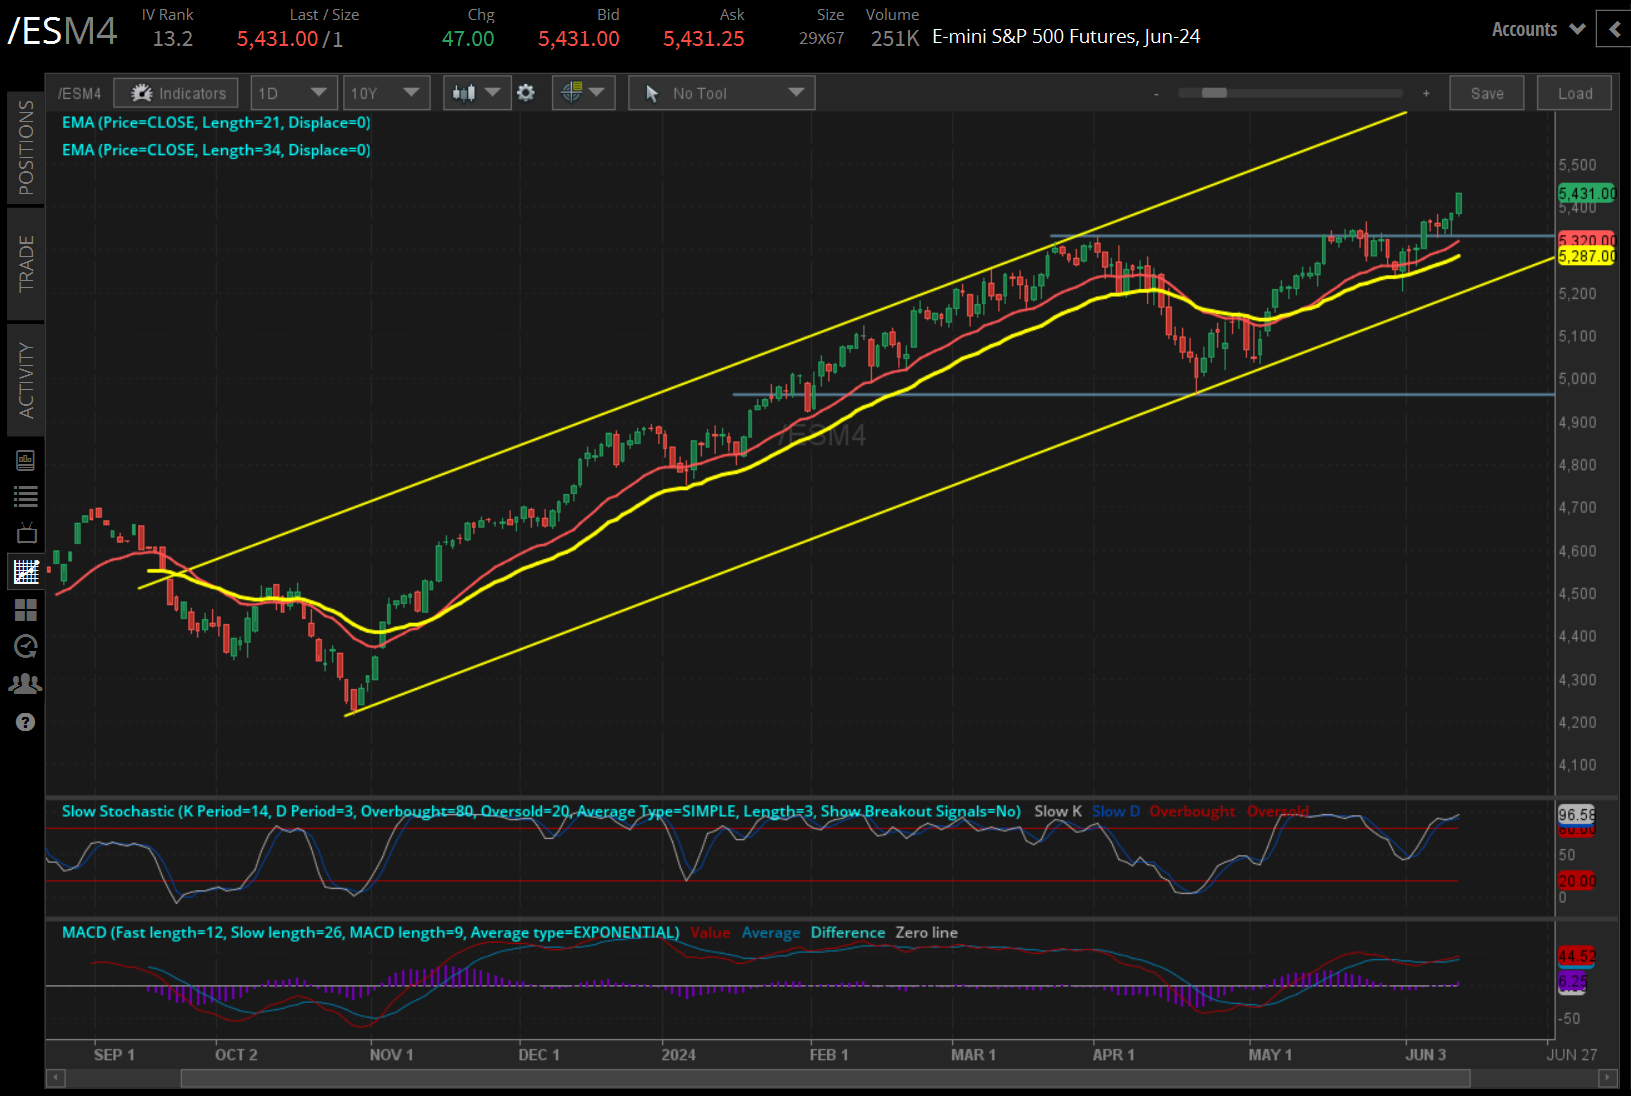Open the TV/media player icon
The width and height of the screenshot is (1631, 1096).
pyautogui.click(x=26, y=533)
